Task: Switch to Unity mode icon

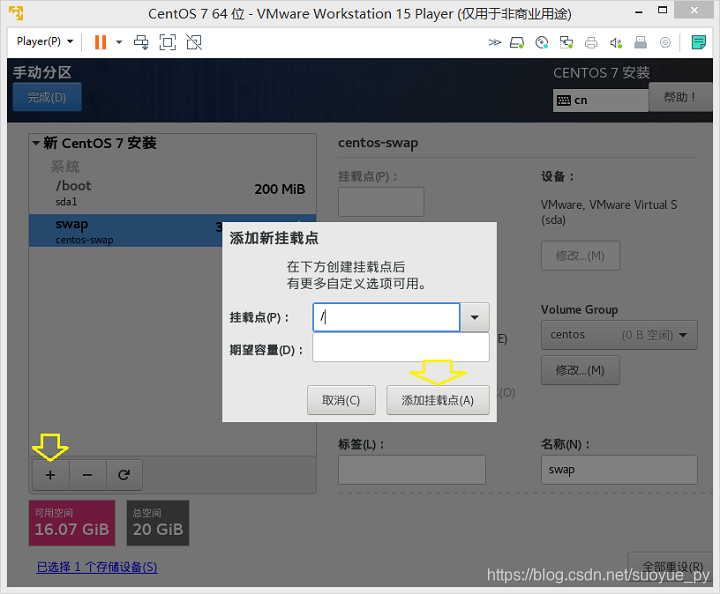Action: point(194,42)
